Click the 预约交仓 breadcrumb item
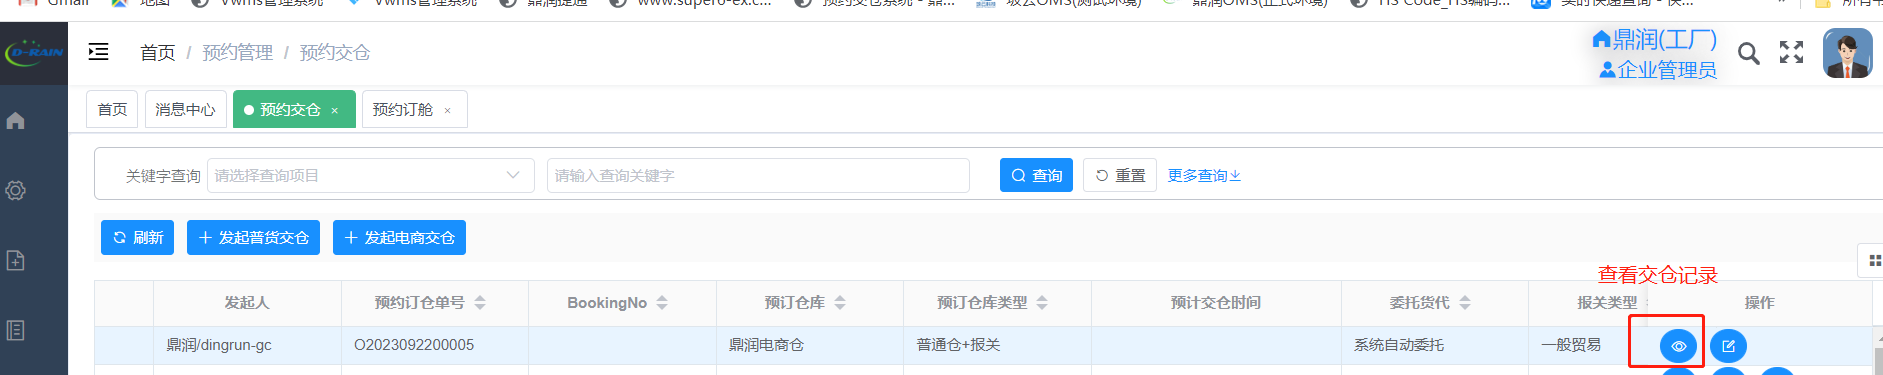Viewport: 1883px width, 375px height. 335,53
